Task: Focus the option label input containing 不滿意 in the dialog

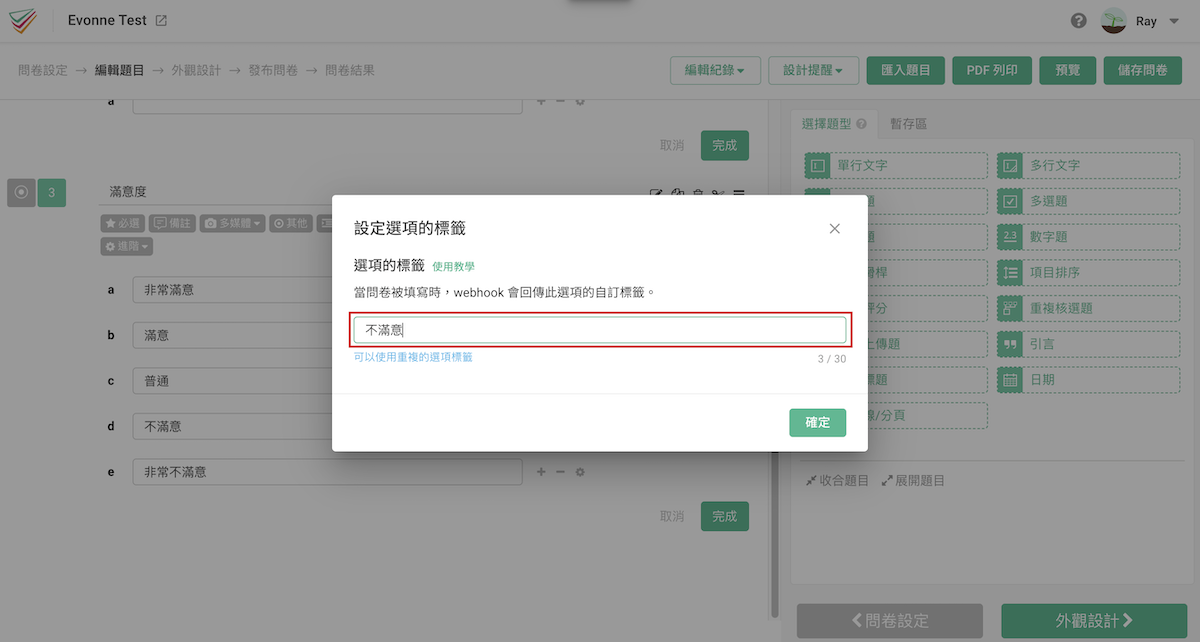Action: click(600, 330)
